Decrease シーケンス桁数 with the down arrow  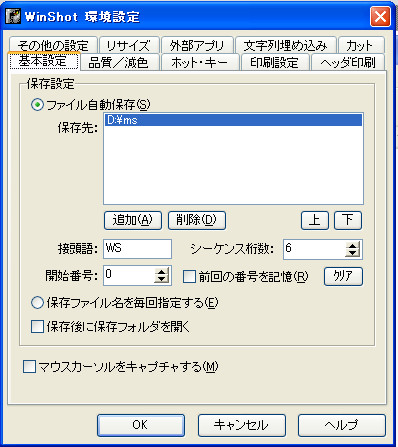click(x=353, y=253)
